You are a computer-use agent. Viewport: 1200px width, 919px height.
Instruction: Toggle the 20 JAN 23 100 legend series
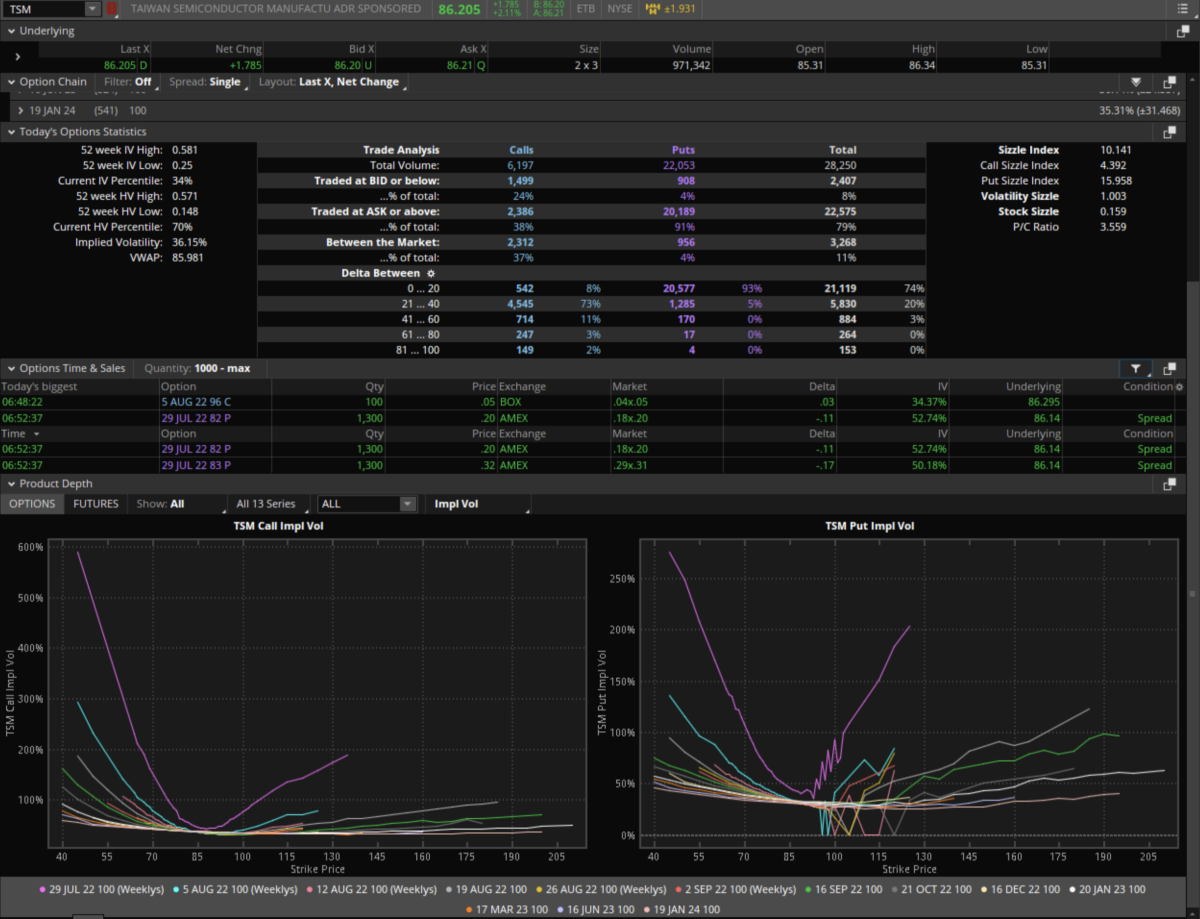[x=1103, y=889]
